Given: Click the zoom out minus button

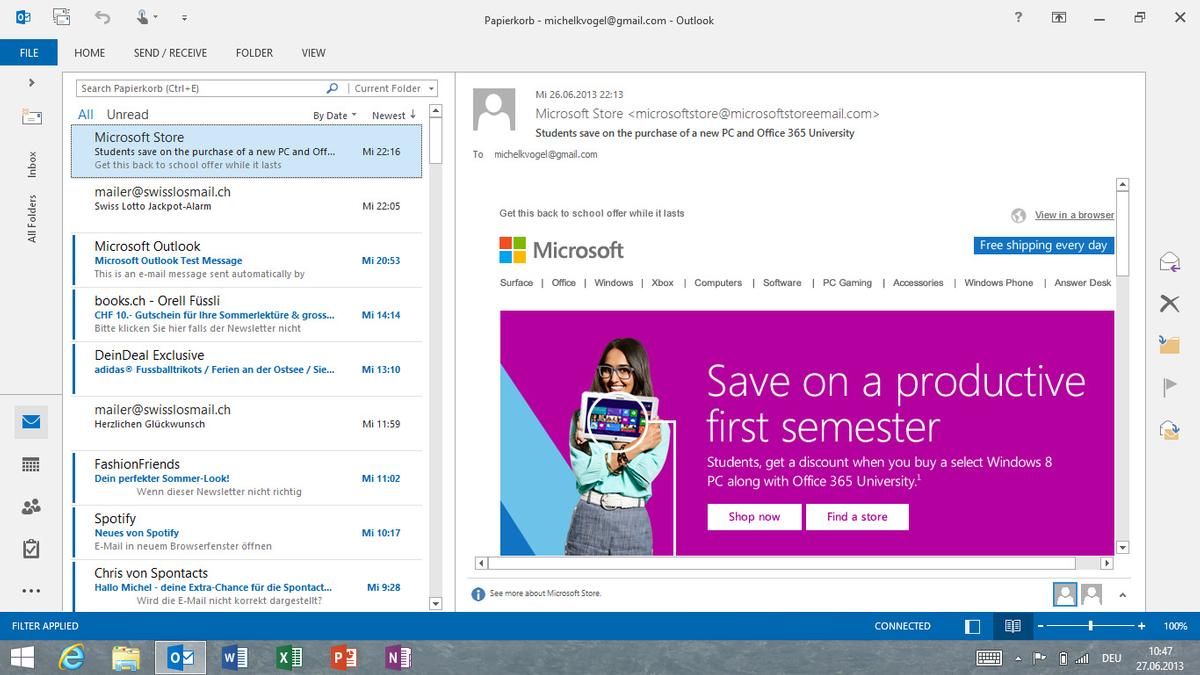Looking at the screenshot, I should (1040, 626).
